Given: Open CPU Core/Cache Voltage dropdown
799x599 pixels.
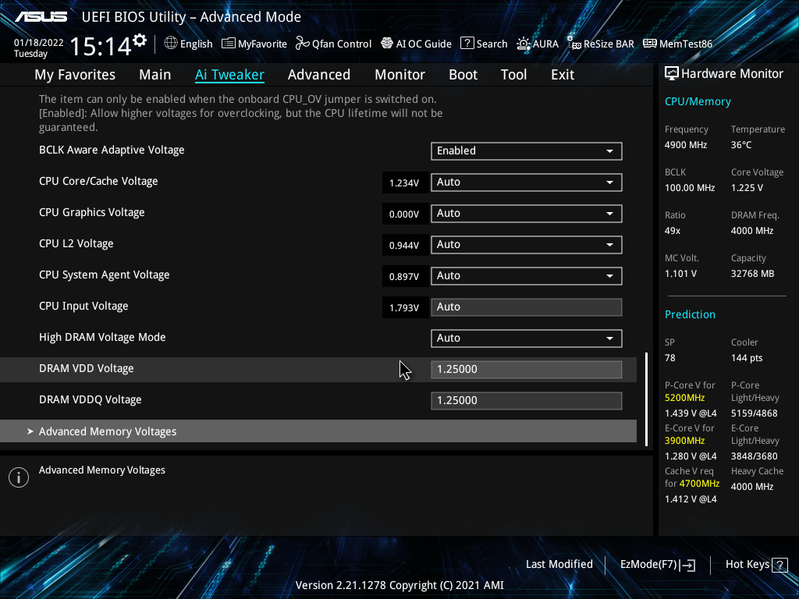Looking at the screenshot, I should pos(526,182).
